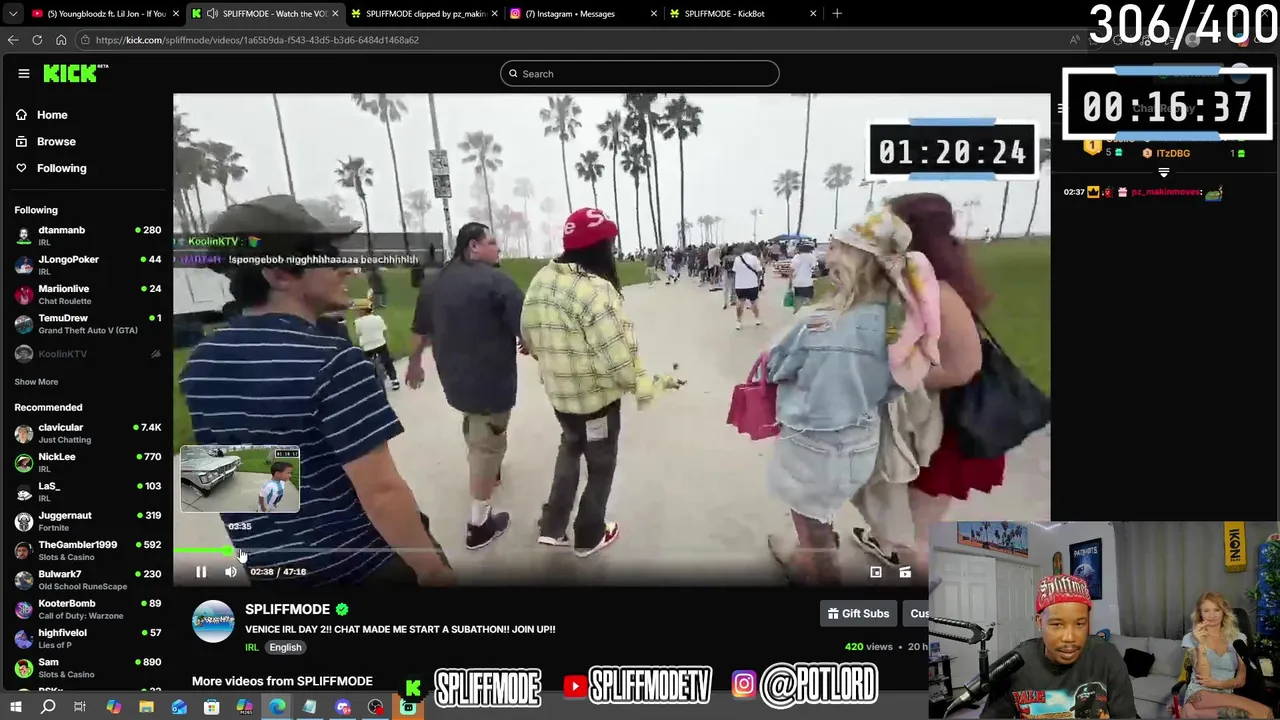Click the Gift Subs button

[x=858, y=614]
